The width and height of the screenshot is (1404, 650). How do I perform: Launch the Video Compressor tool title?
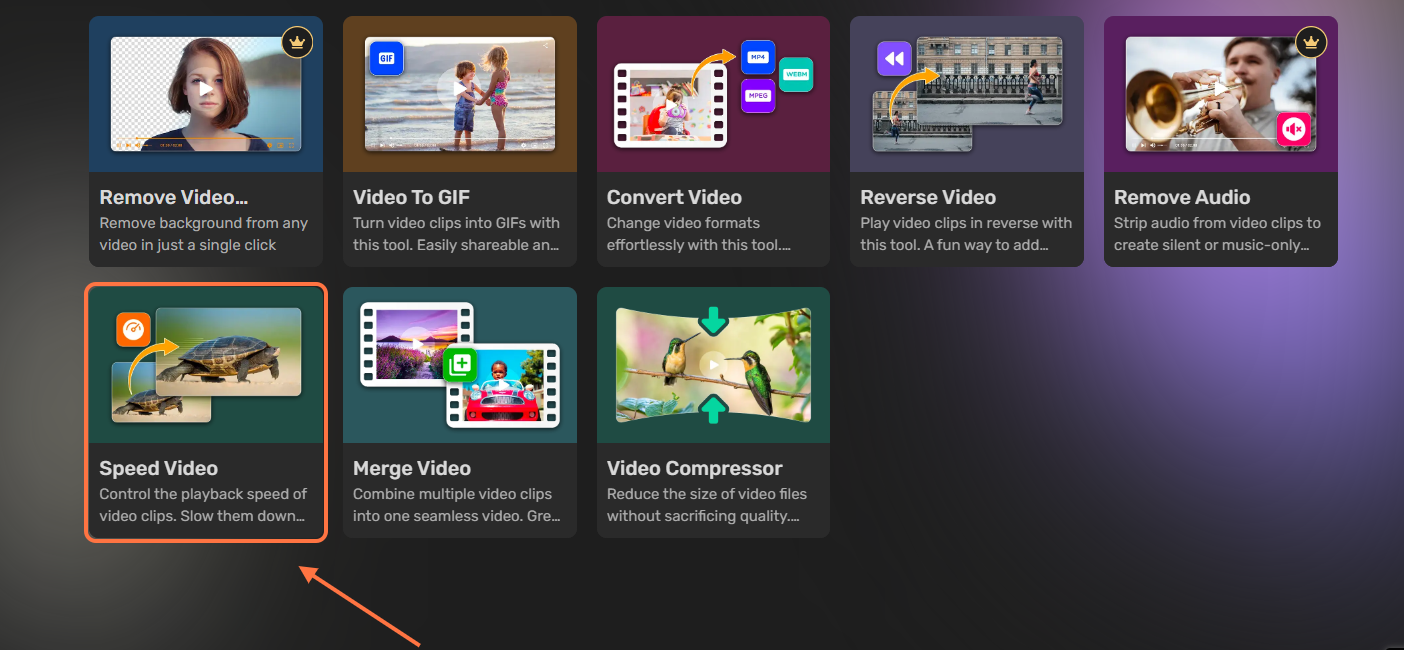pyautogui.click(x=694, y=468)
